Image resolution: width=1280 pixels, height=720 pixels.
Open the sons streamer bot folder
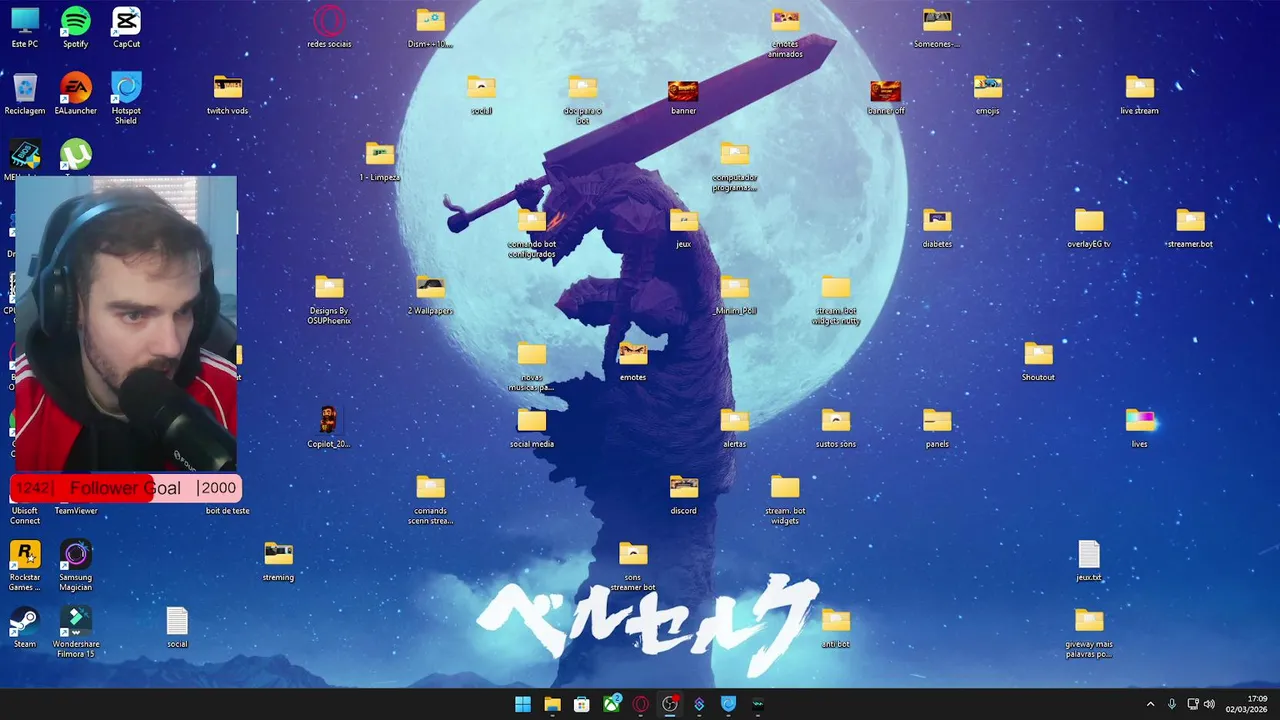click(633, 566)
